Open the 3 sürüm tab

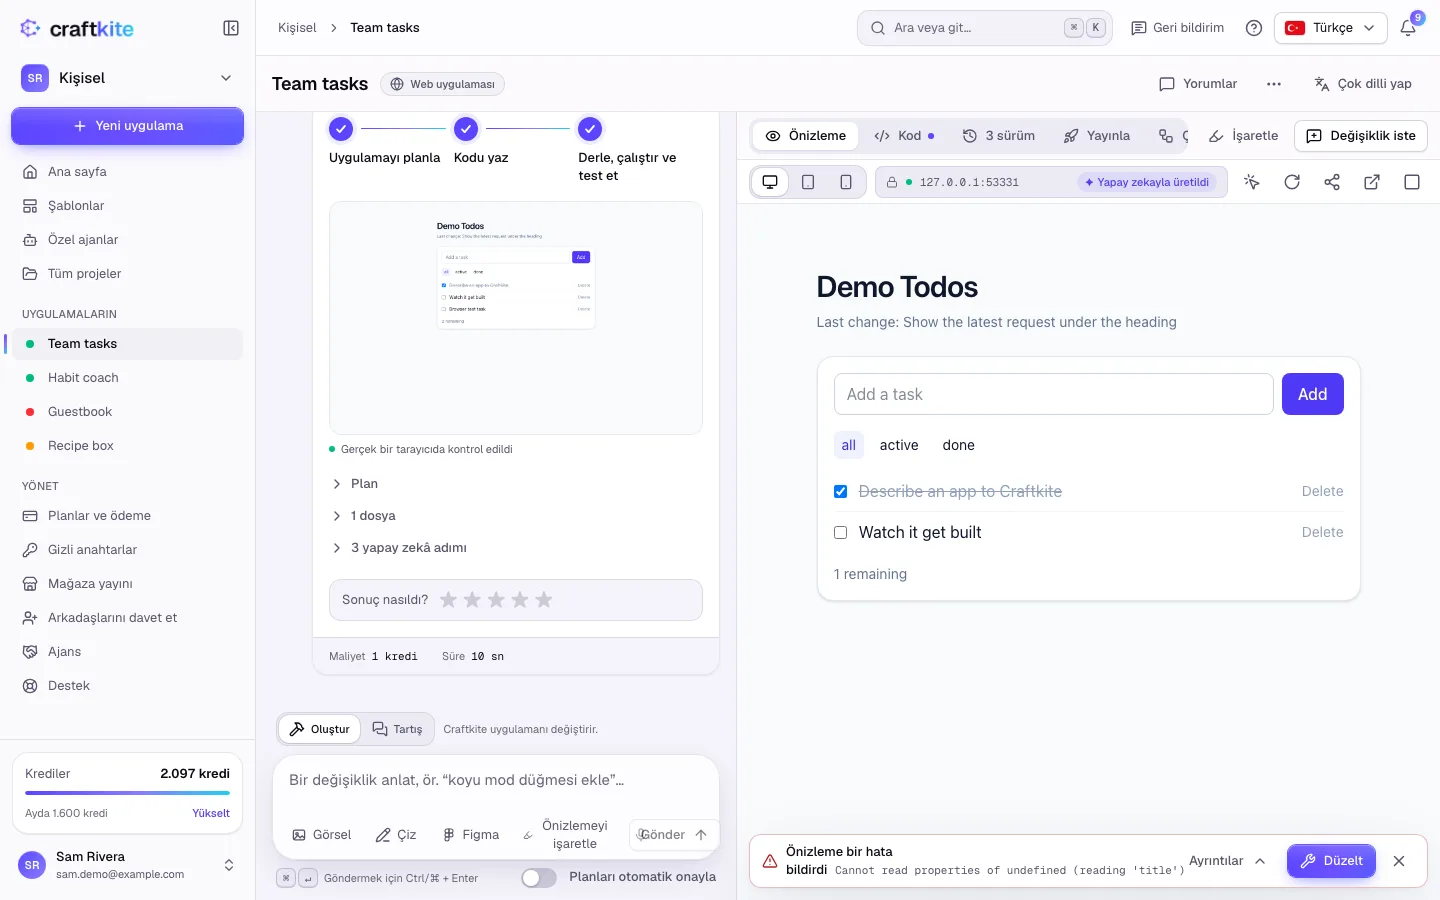[999, 136]
